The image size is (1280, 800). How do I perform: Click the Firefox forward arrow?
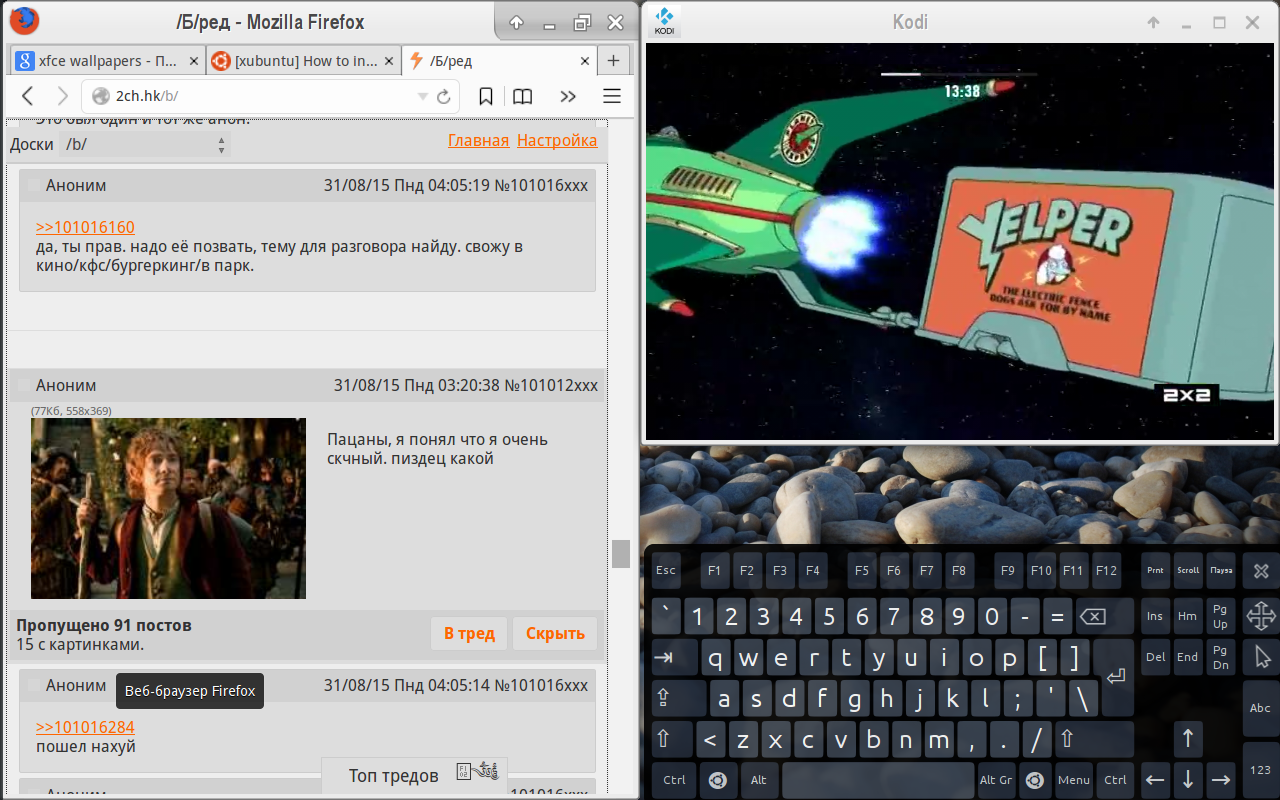(x=62, y=96)
